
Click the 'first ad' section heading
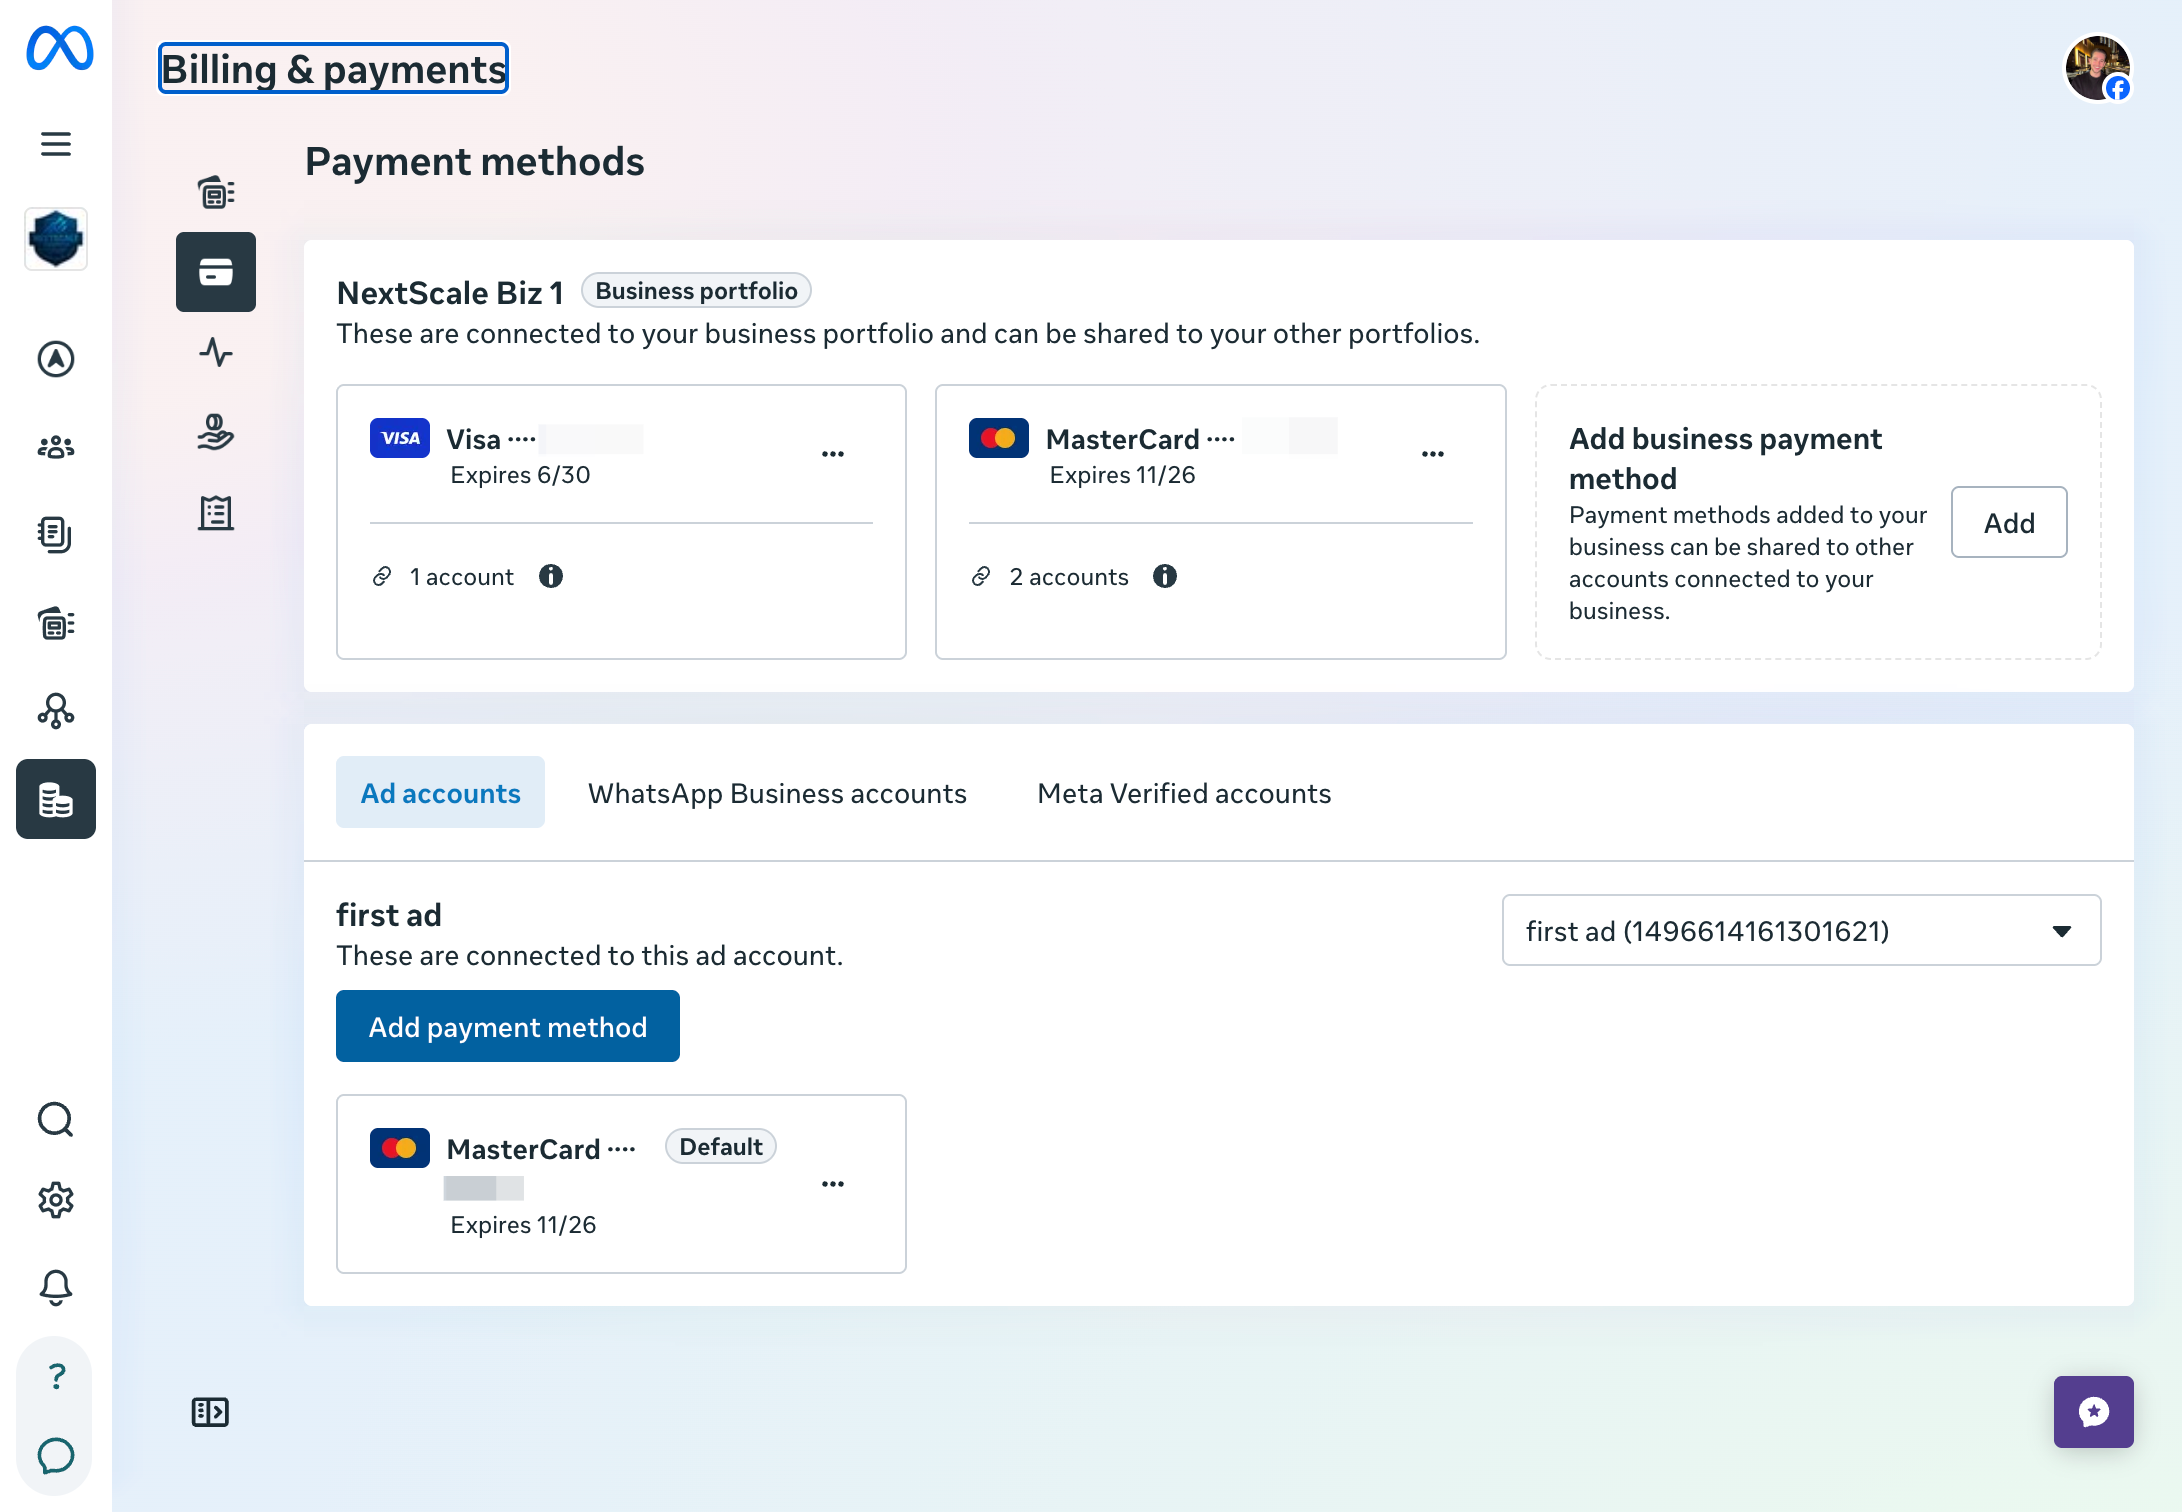pos(388,915)
